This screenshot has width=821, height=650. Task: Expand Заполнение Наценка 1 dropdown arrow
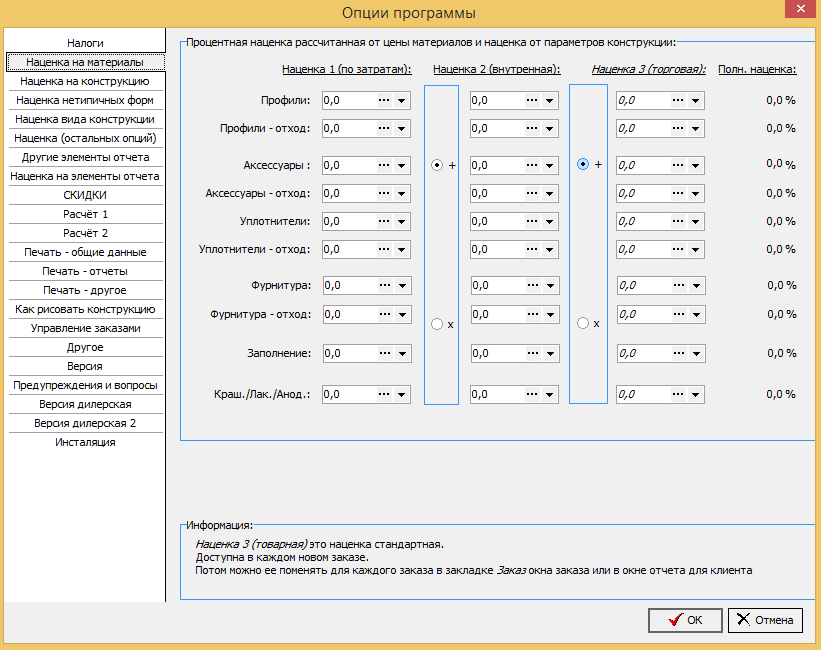click(402, 353)
